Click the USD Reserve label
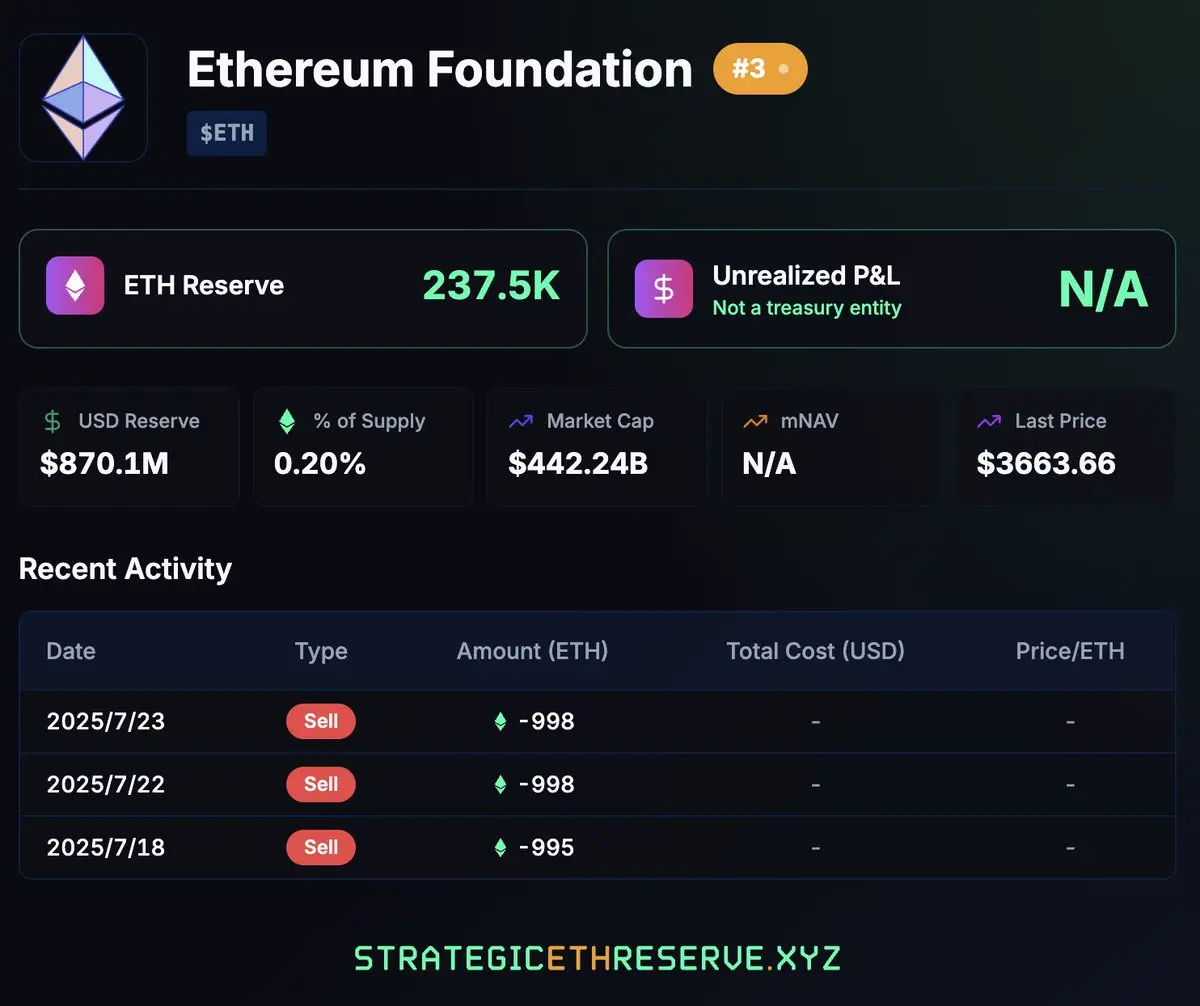This screenshot has width=1200, height=1006. pos(139,421)
